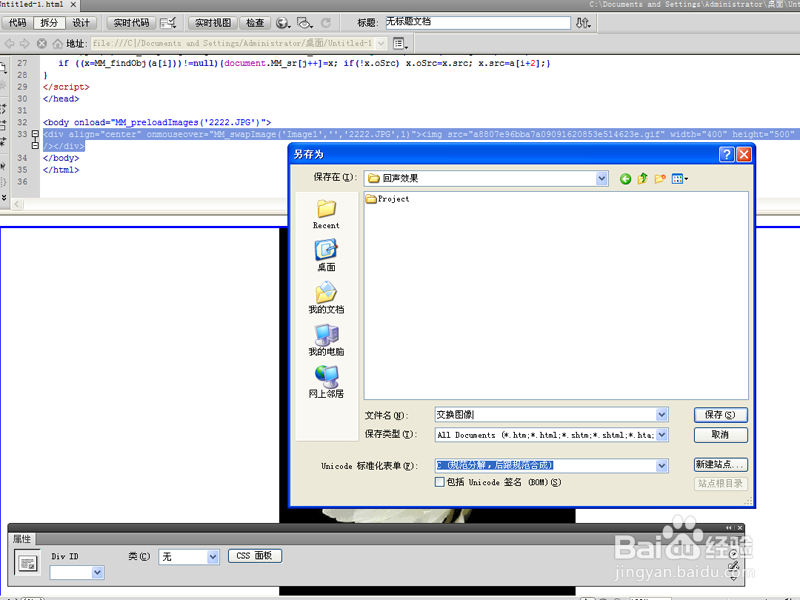Expand the Properties panel bottom arrow
Screen dimensions: 800x600
click(733, 578)
